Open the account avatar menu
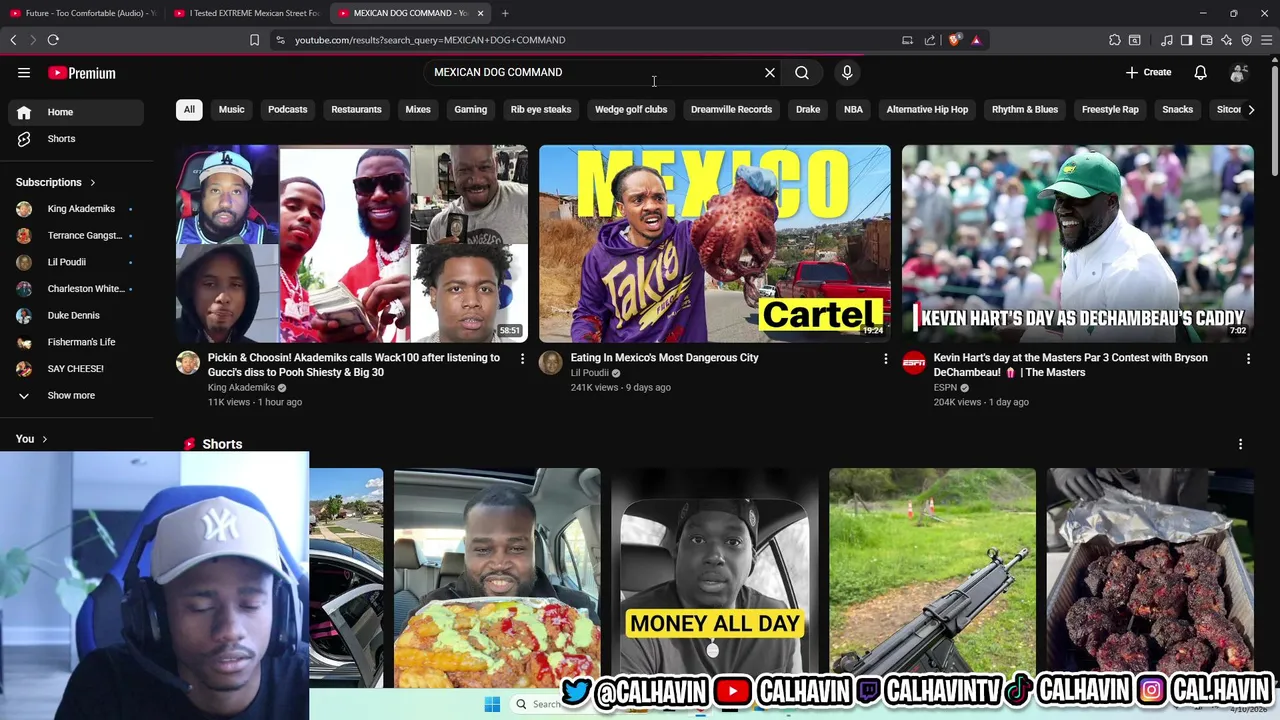This screenshot has width=1280, height=720. pyautogui.click(x=1238, y=73)
